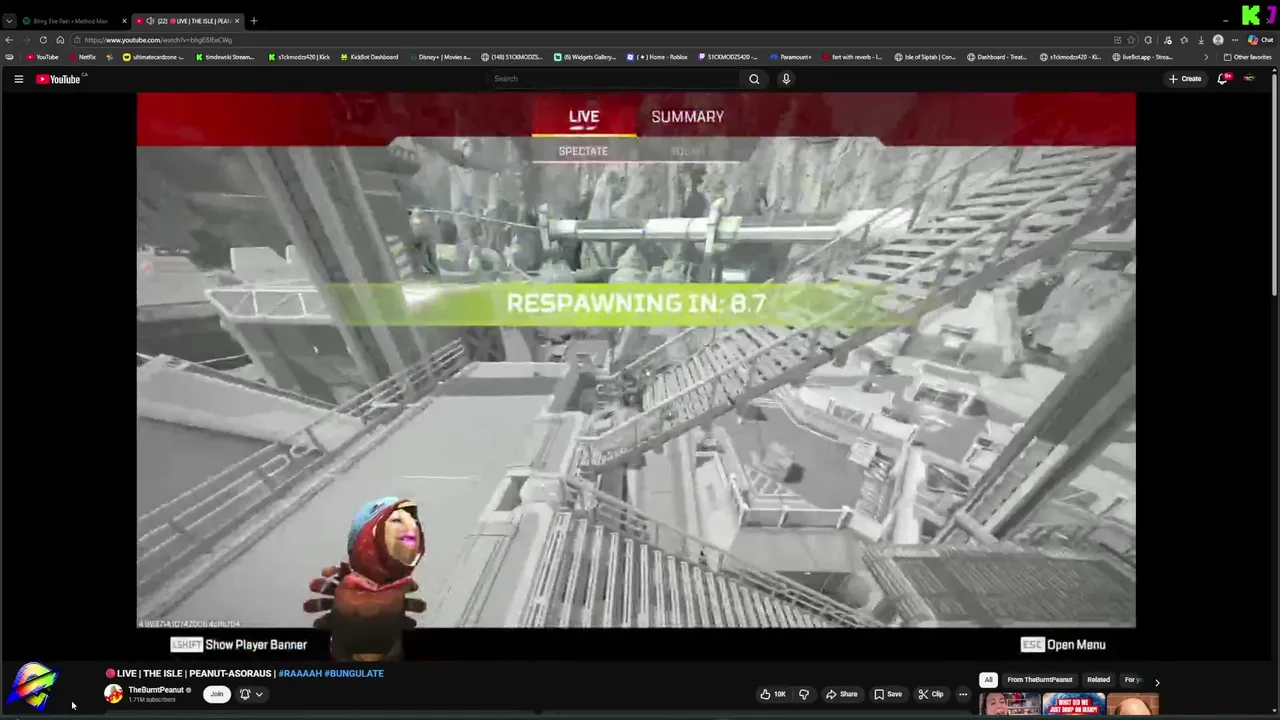This screenshot has height=720, width=1280.
Task: Click the Share button
Action: (x=841, y=694)
